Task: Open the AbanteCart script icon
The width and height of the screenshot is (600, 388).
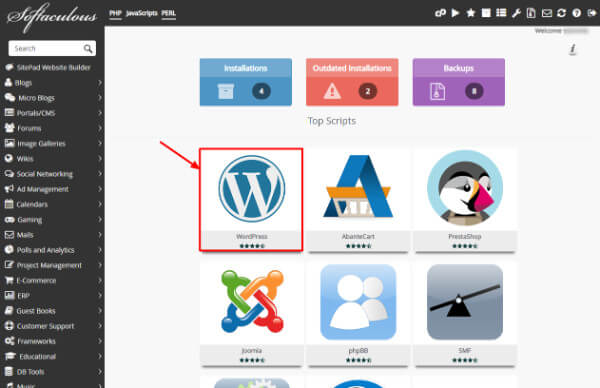Action: pyautogui.click(x=358, y=186)
